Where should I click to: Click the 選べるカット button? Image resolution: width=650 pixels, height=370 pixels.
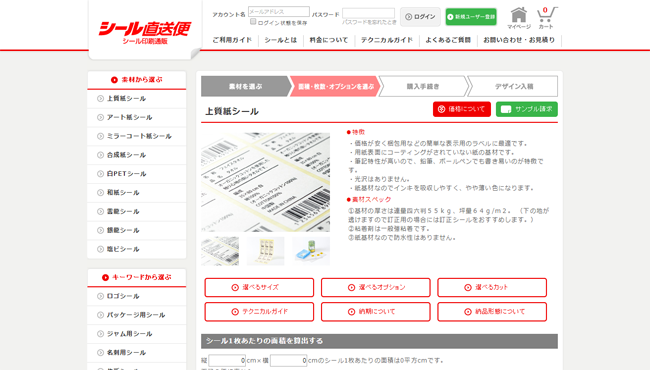[x=492, y=287]
